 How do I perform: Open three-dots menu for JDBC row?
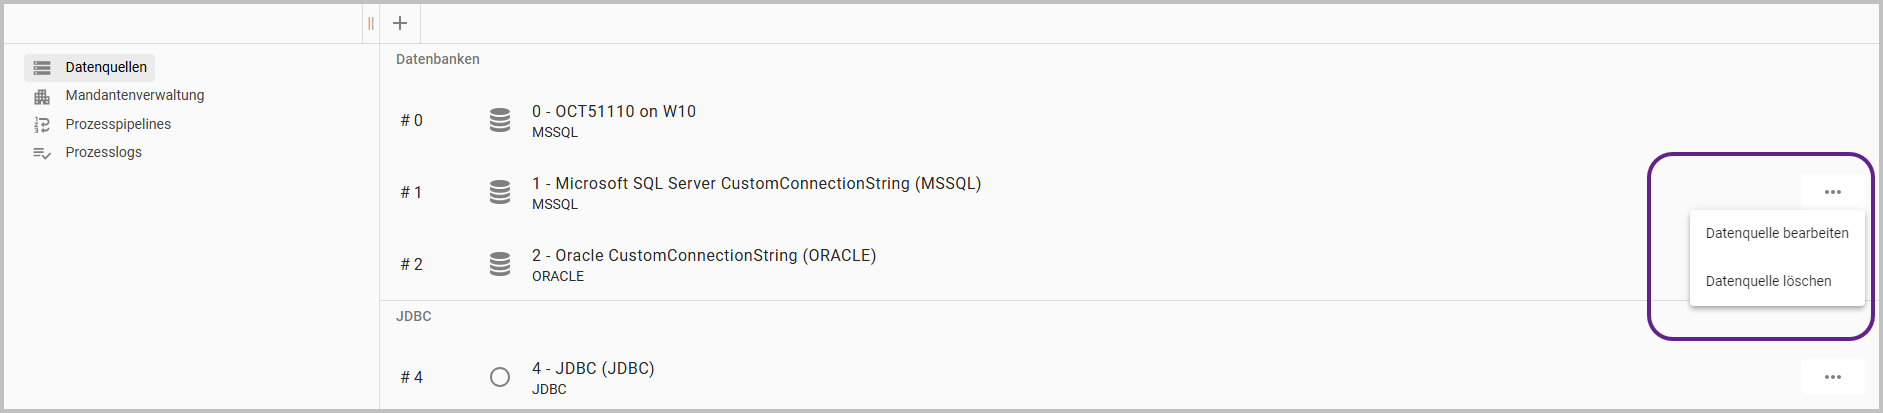(x=1832, y=377)
